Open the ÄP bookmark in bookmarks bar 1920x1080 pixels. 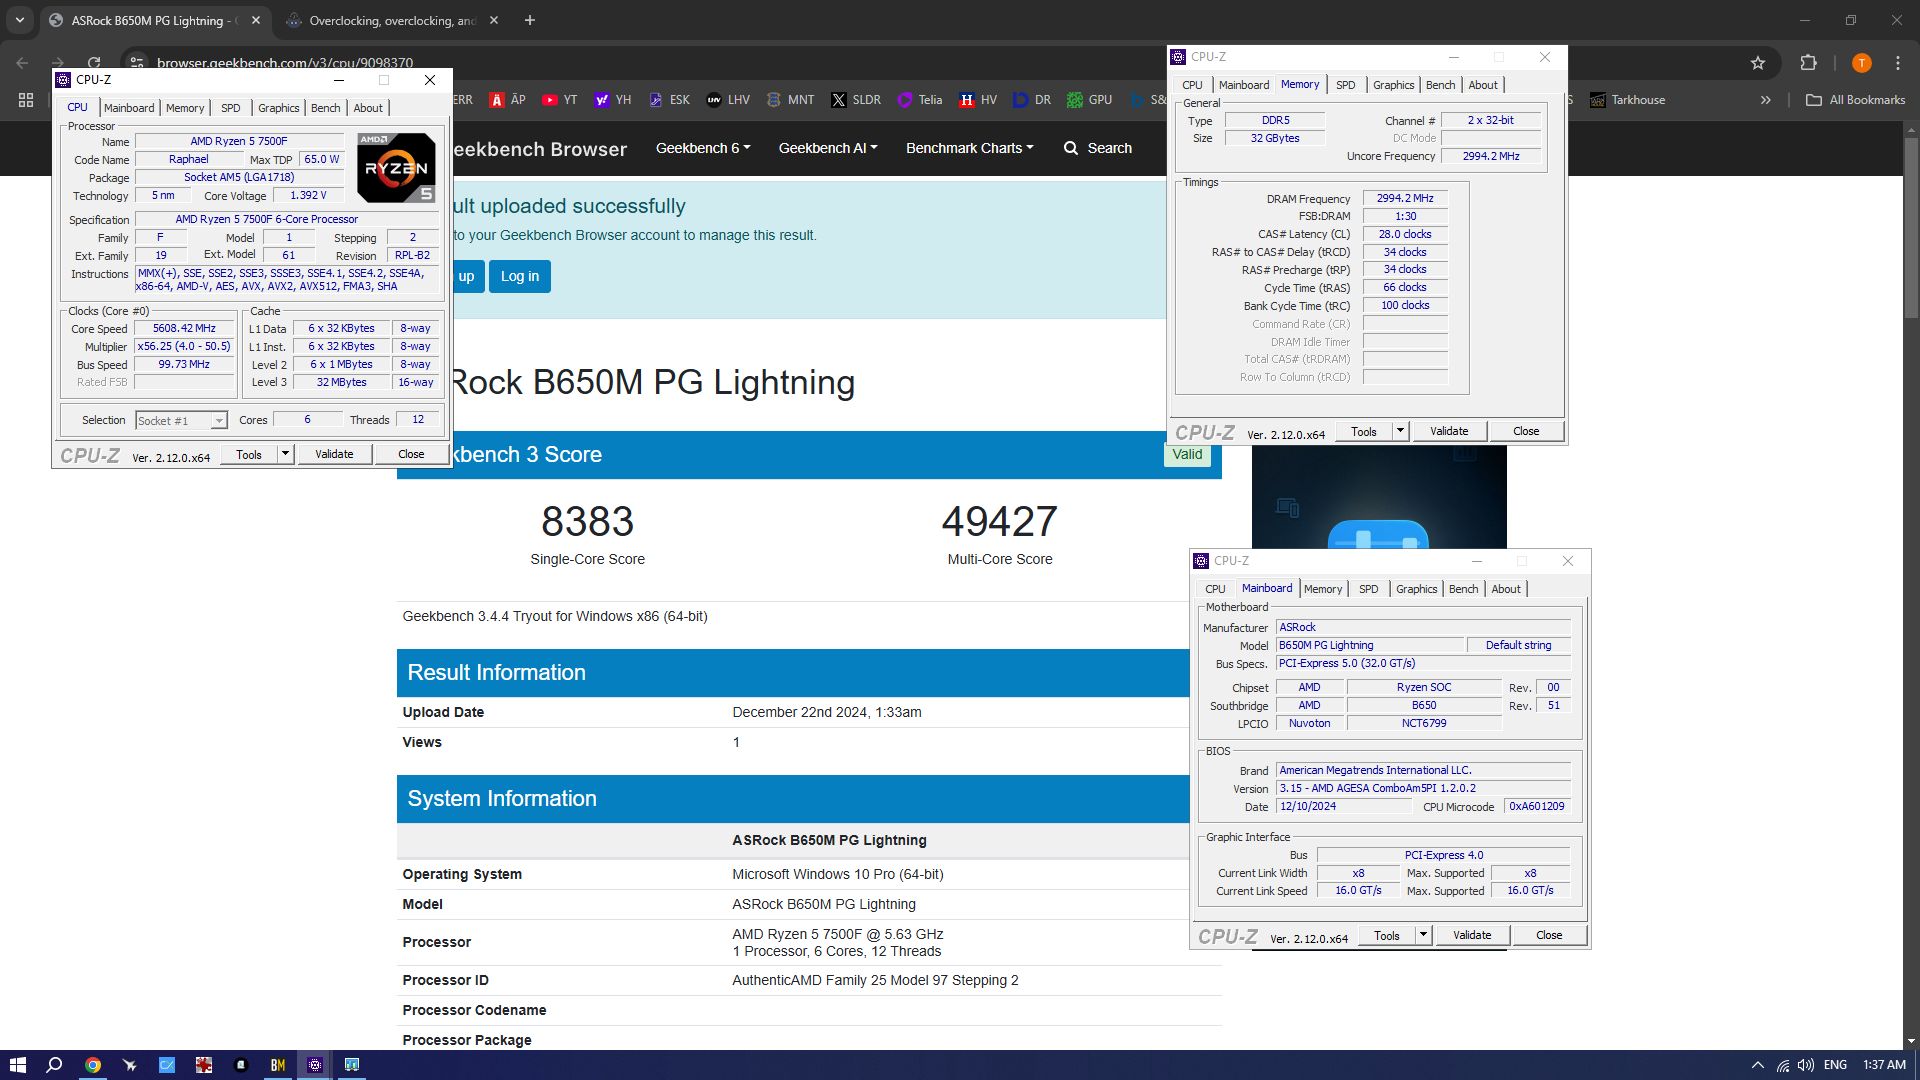[x=507, y=100]
